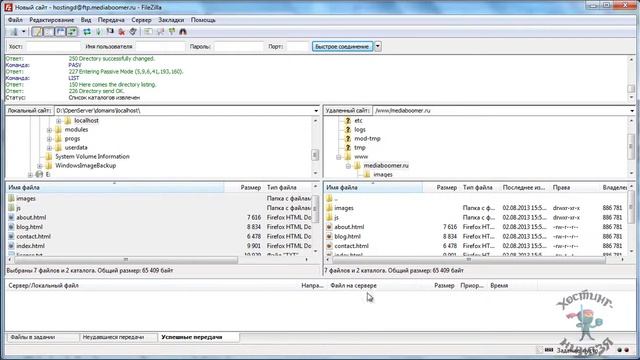
Task: Click the local js folder icon
Action: 11,208
